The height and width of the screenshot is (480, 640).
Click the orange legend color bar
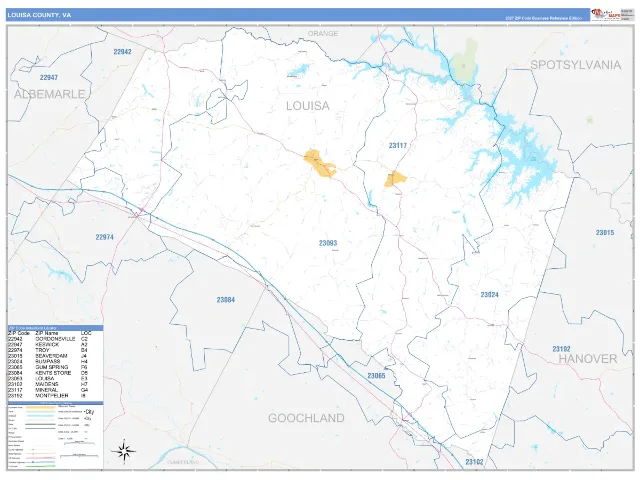coord(40,408)
